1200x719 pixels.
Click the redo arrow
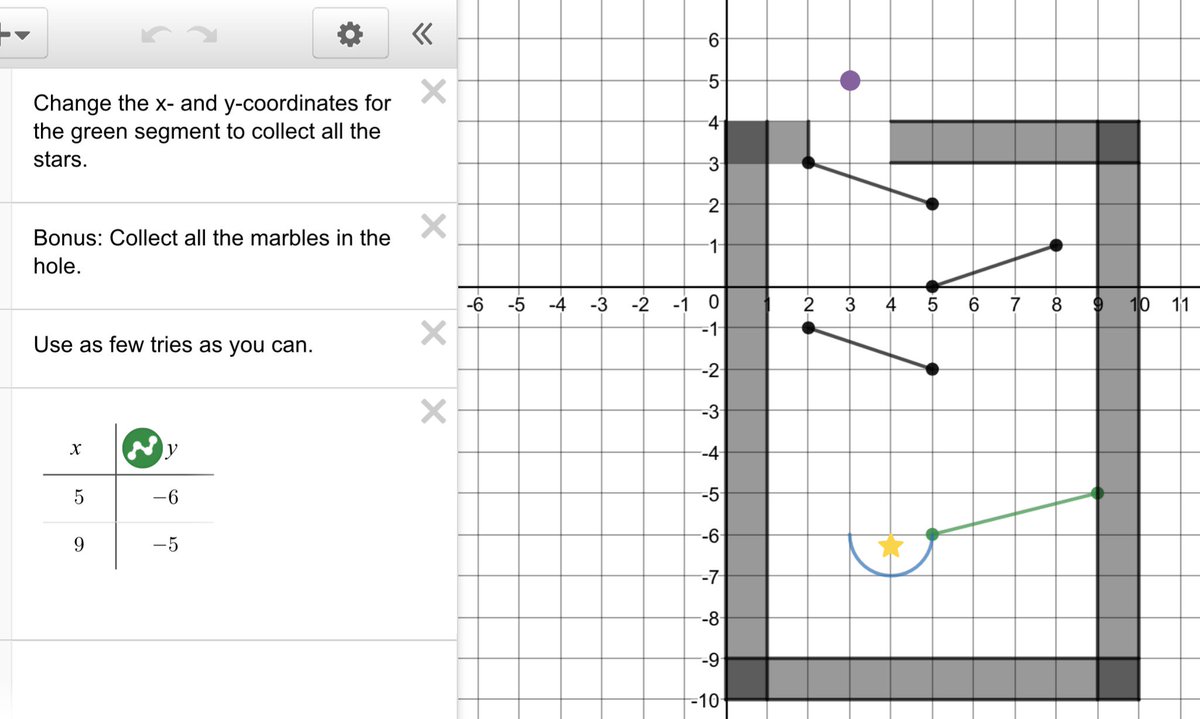204,36
